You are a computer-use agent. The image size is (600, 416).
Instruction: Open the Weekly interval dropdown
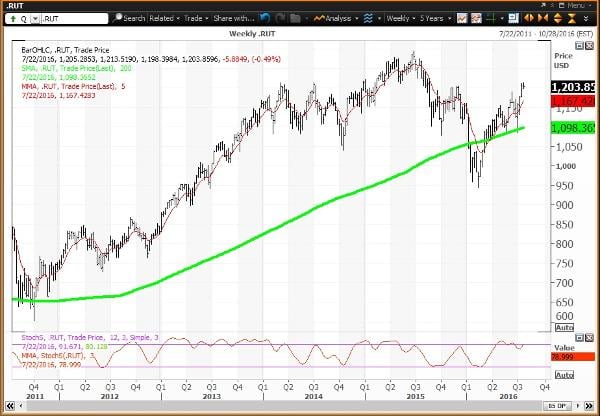(x=400, y=18)
